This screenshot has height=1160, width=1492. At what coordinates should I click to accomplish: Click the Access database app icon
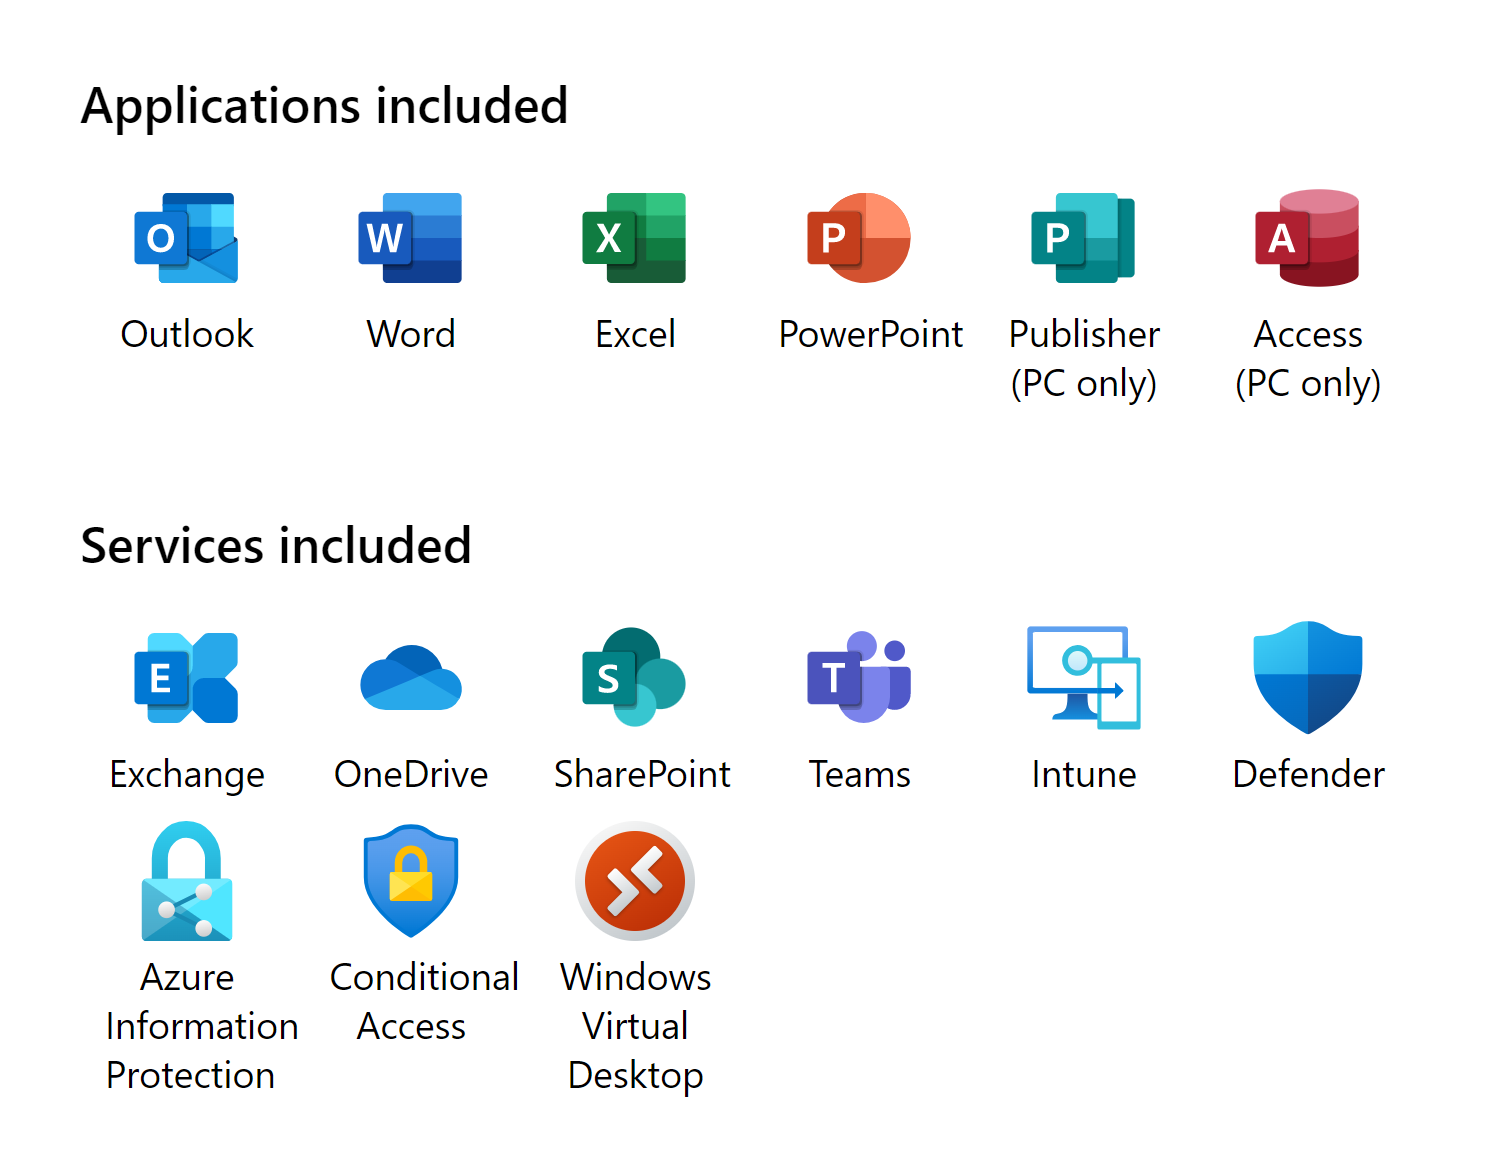click(1307, 238)
